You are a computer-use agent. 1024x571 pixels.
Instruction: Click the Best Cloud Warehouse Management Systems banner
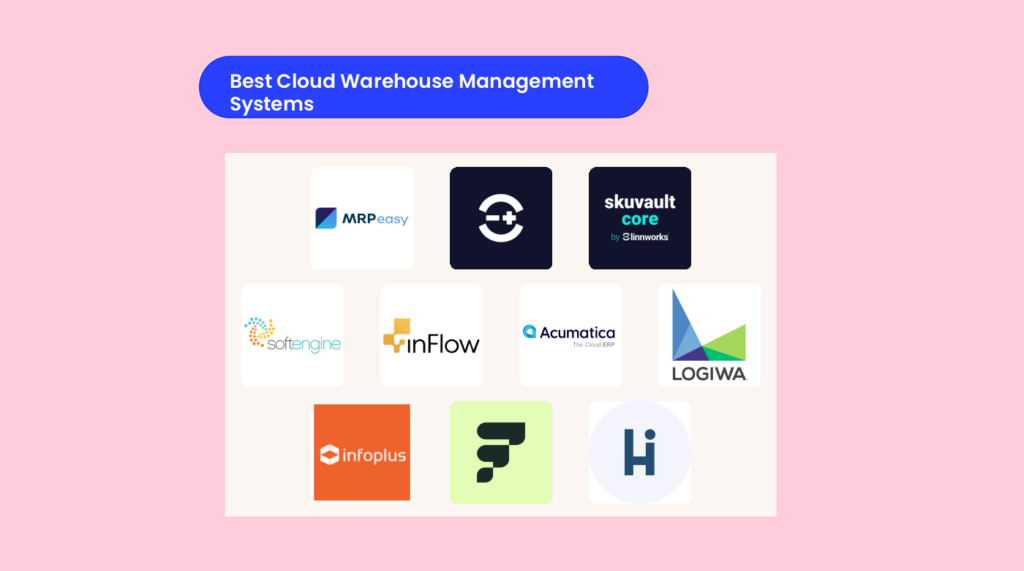[x=424, y=88]
